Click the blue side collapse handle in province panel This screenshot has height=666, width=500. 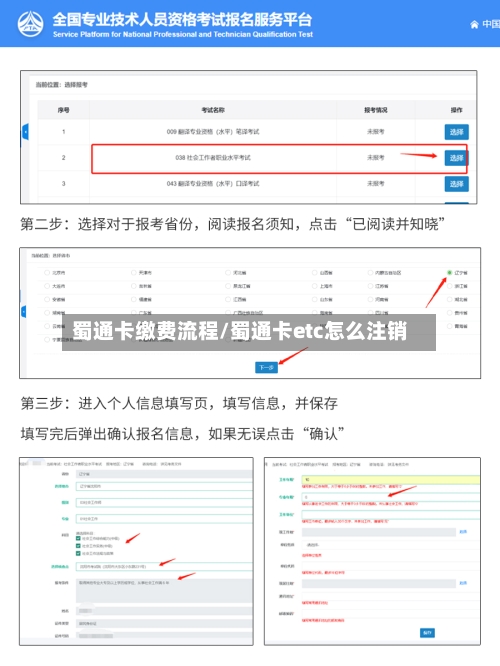(x=24, y=312)
